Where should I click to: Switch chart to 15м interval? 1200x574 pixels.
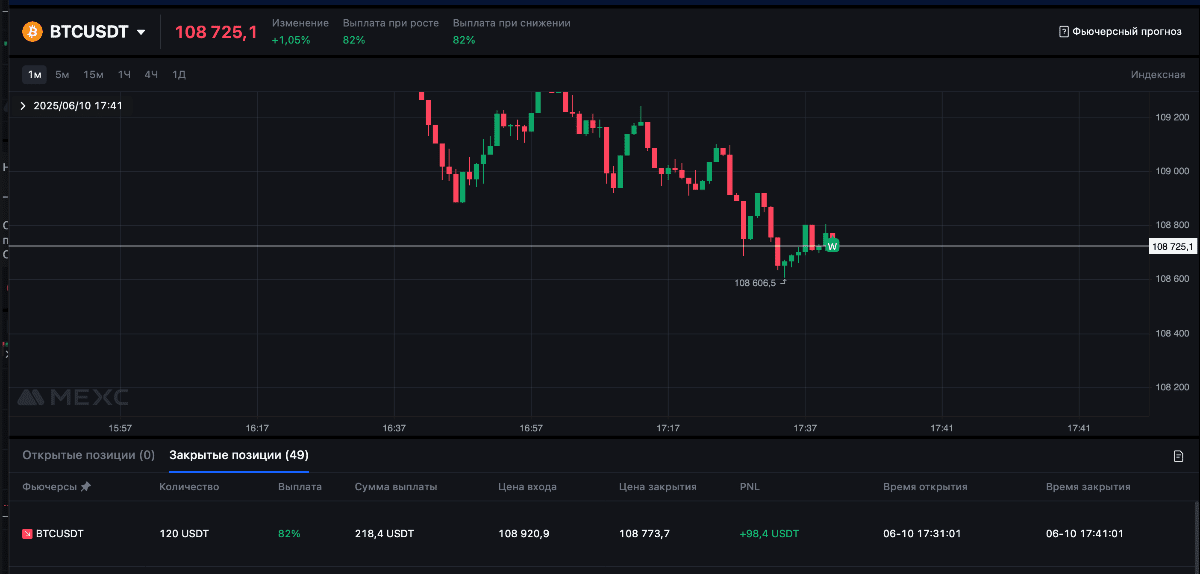tap(93, 74)
